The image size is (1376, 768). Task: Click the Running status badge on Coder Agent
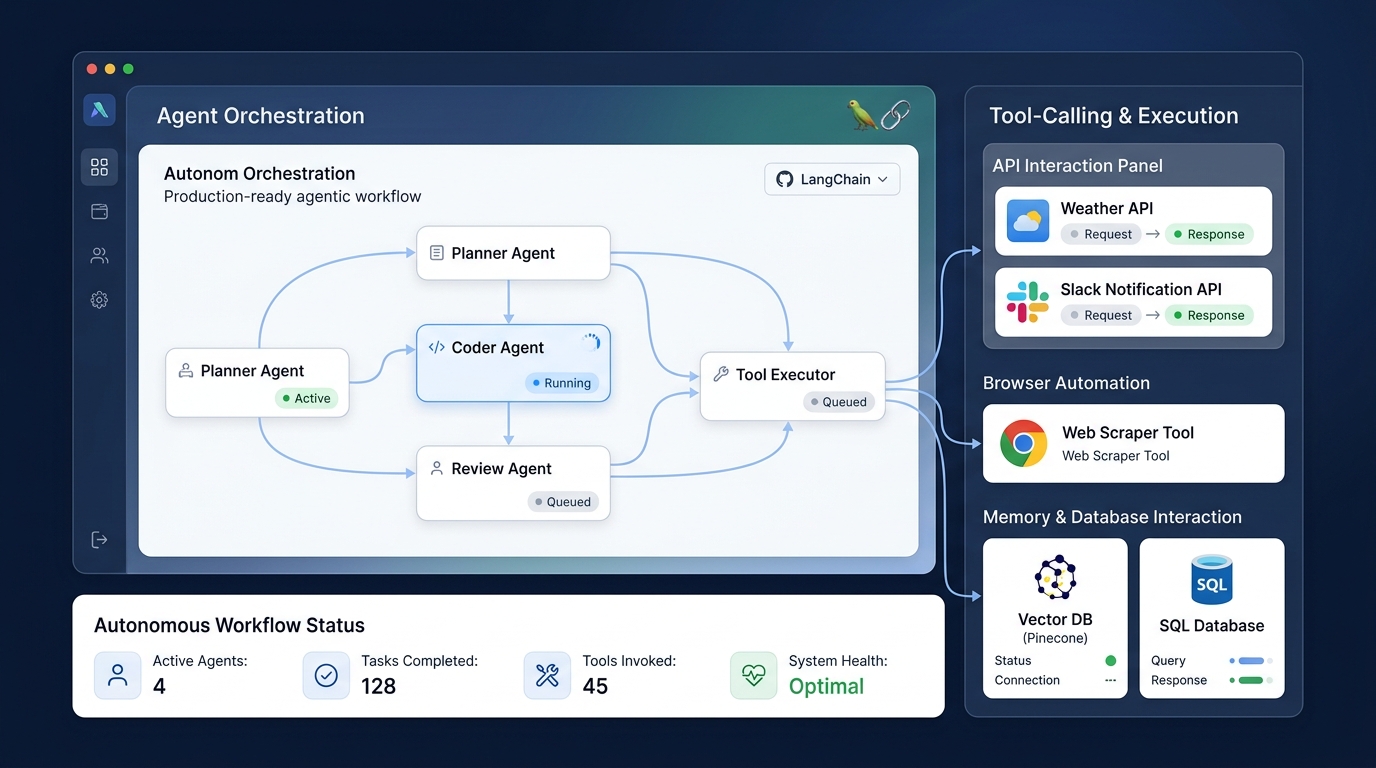coord(560,383)
